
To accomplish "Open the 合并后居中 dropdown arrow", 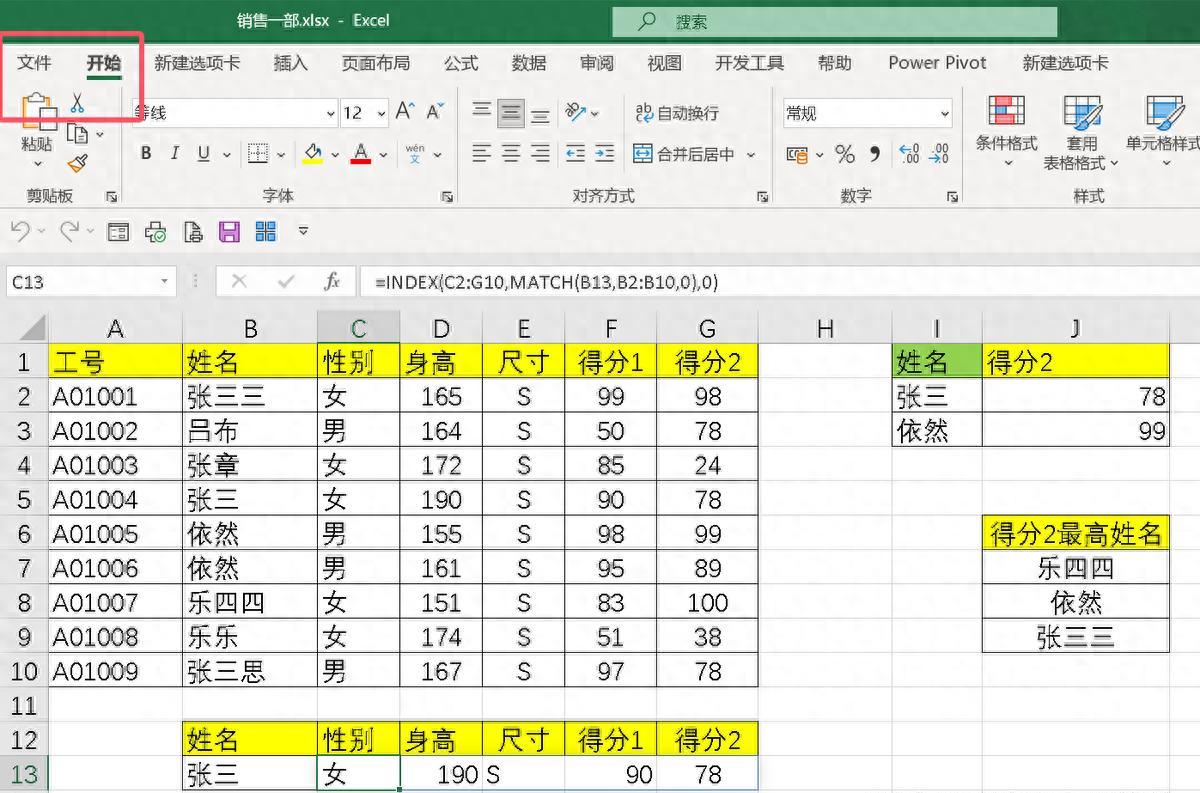I will (751, 155).
